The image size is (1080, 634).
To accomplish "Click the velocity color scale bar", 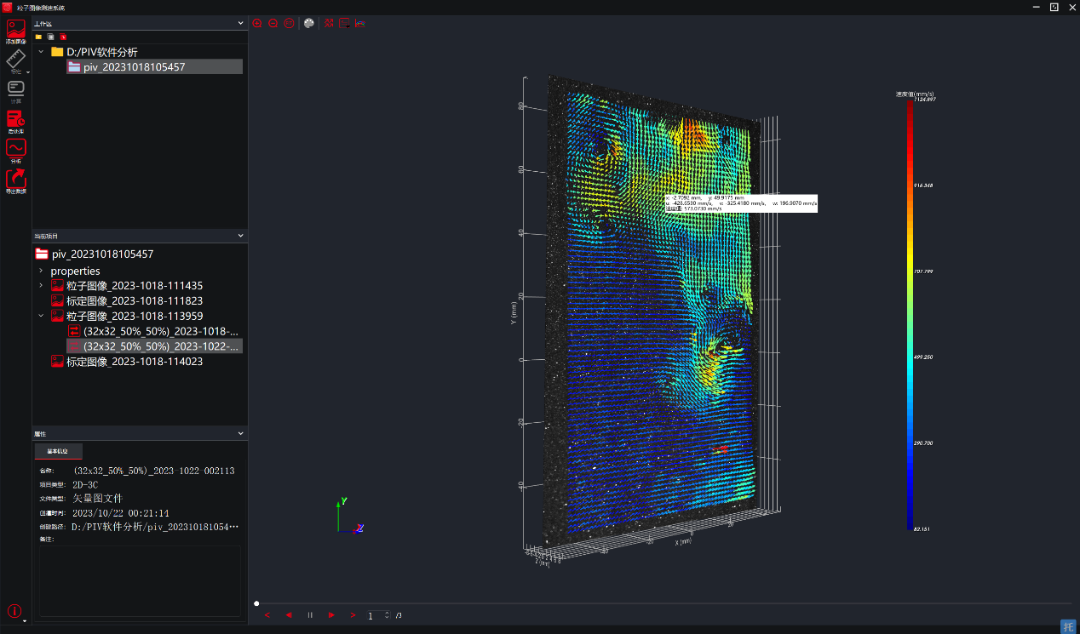I will (x=910, y=314).
